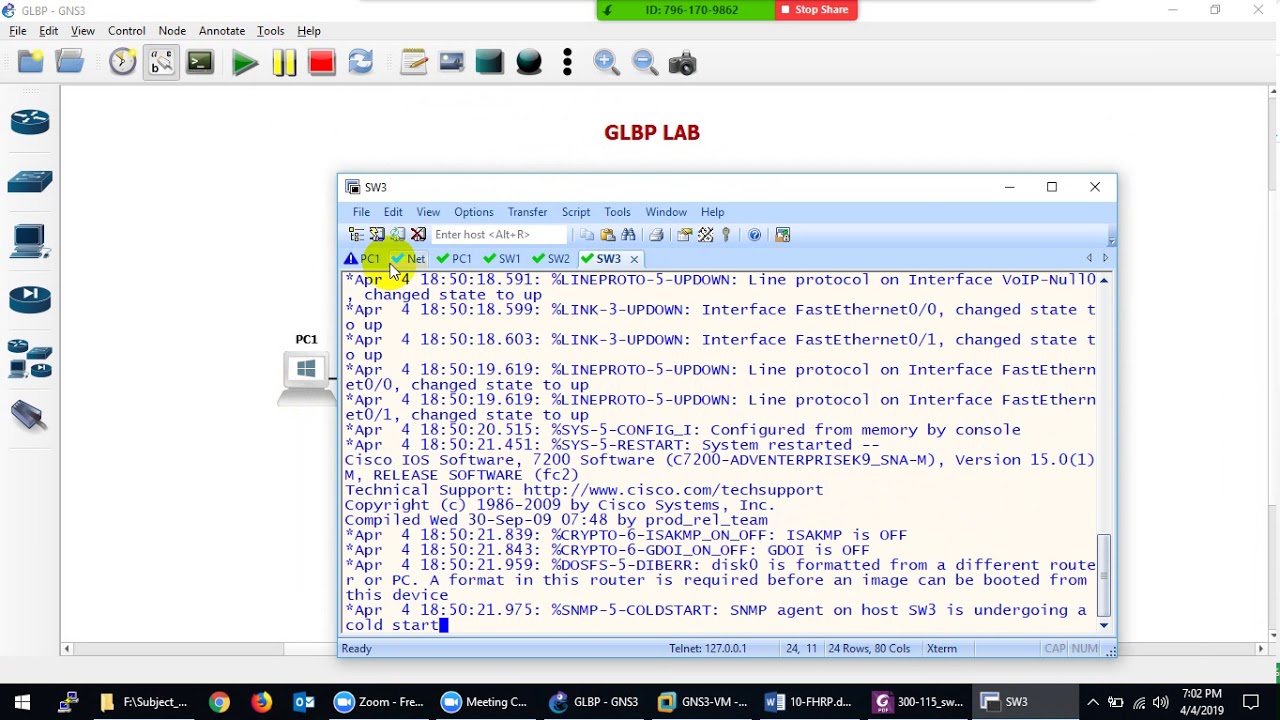
Task: Open SecureCRT Options menu
Action: click(474, 212)
